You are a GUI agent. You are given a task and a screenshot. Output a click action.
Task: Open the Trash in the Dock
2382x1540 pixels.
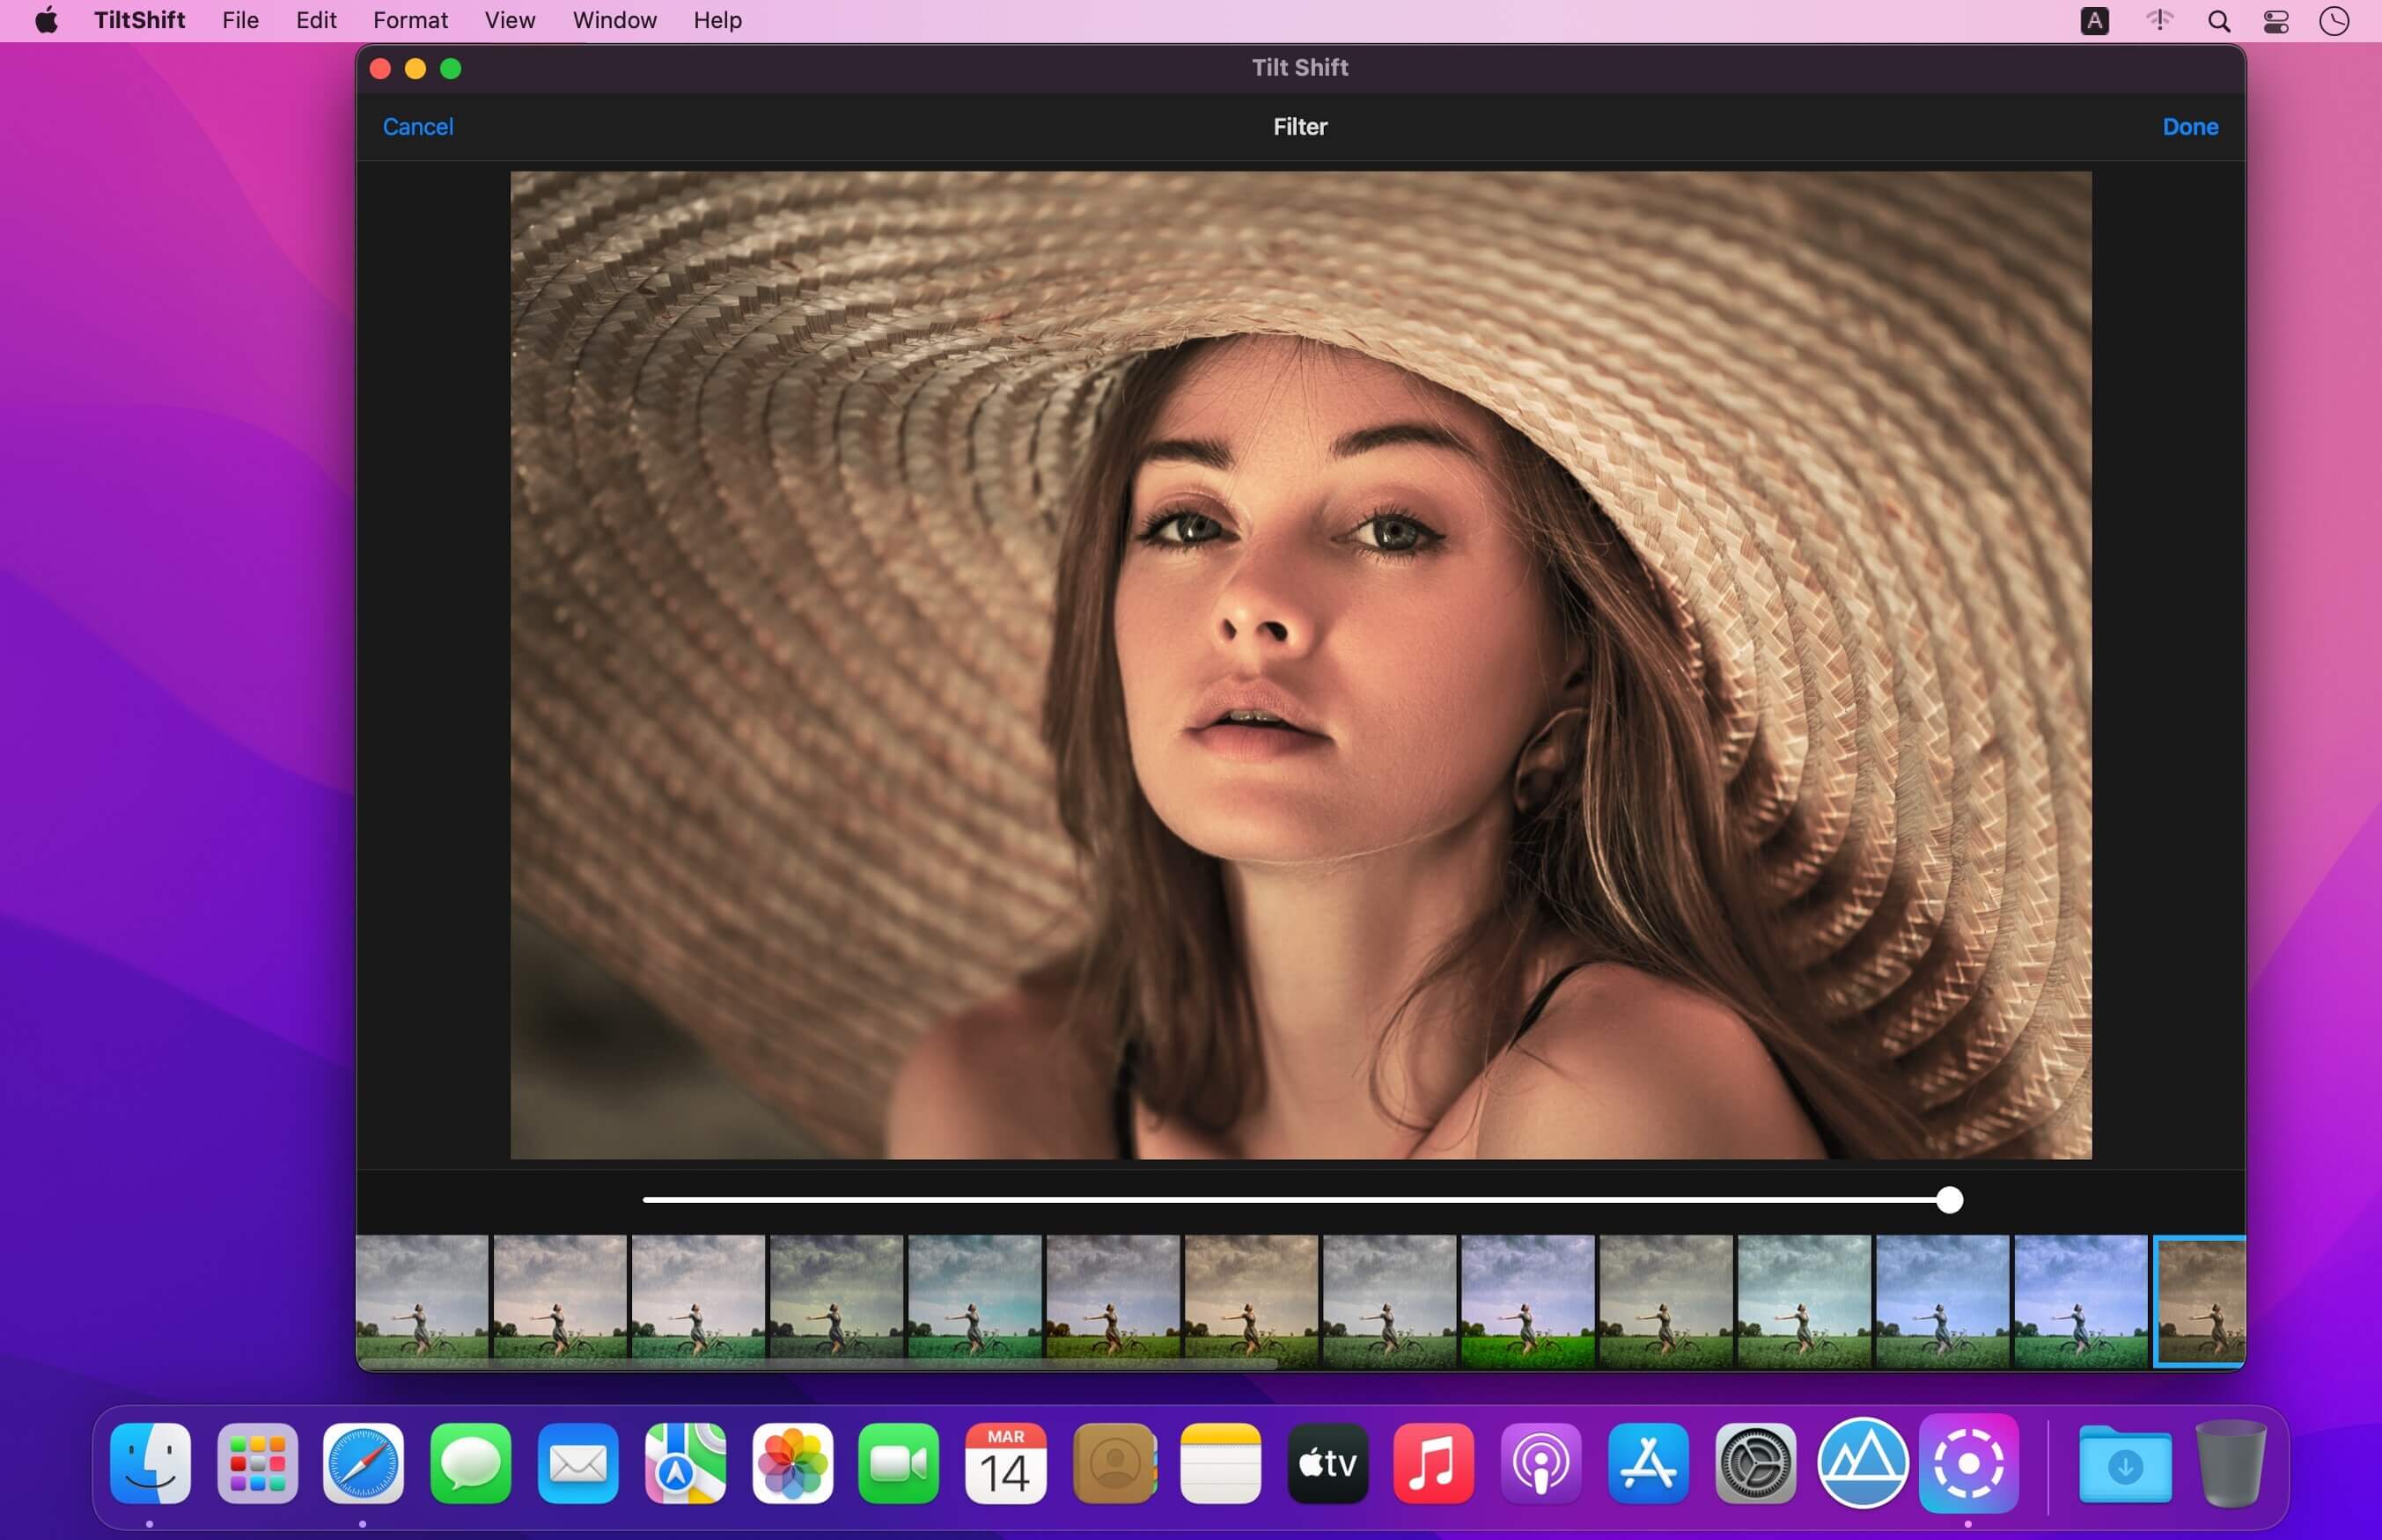tap(2231, 1463)
